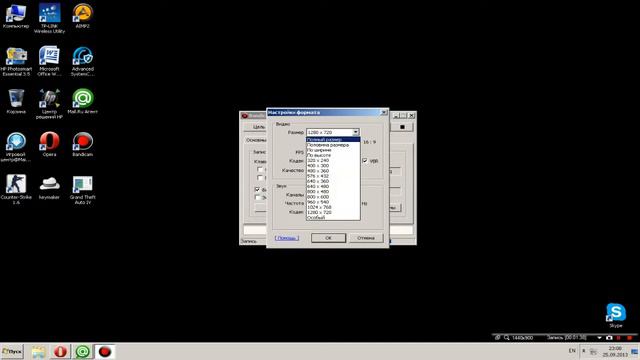Choose Особый at bottom of size list

tap(333, 218)
